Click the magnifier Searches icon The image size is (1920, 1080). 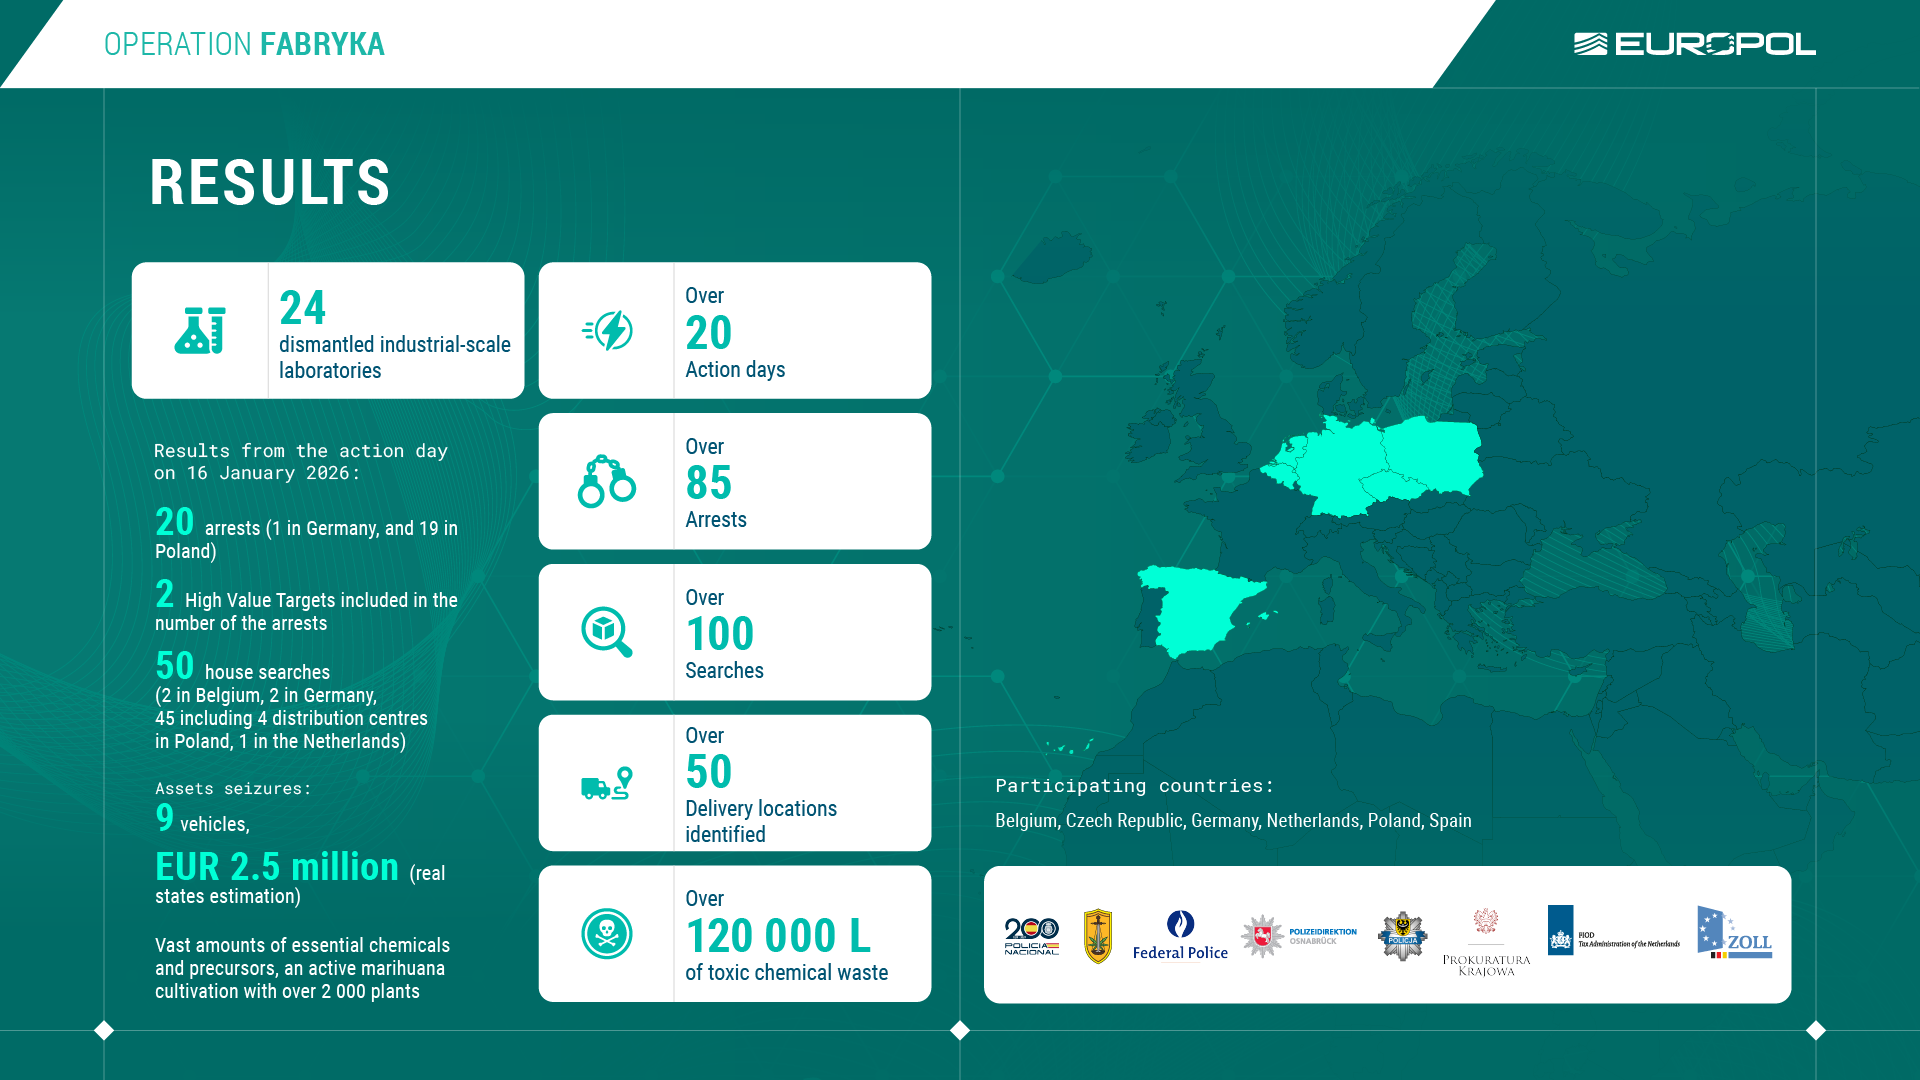(x=607, y=632)
